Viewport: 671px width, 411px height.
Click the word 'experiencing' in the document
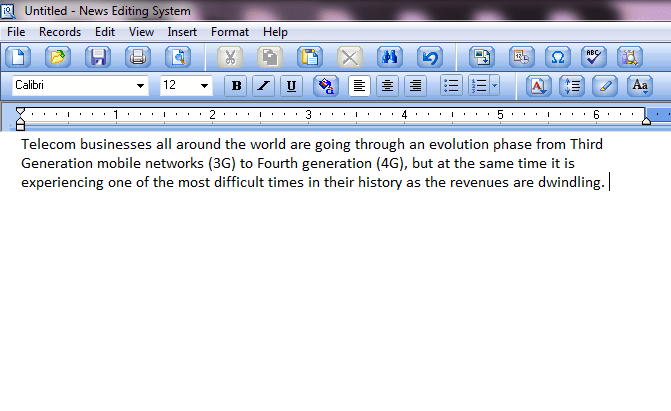(x=62, y=183)
